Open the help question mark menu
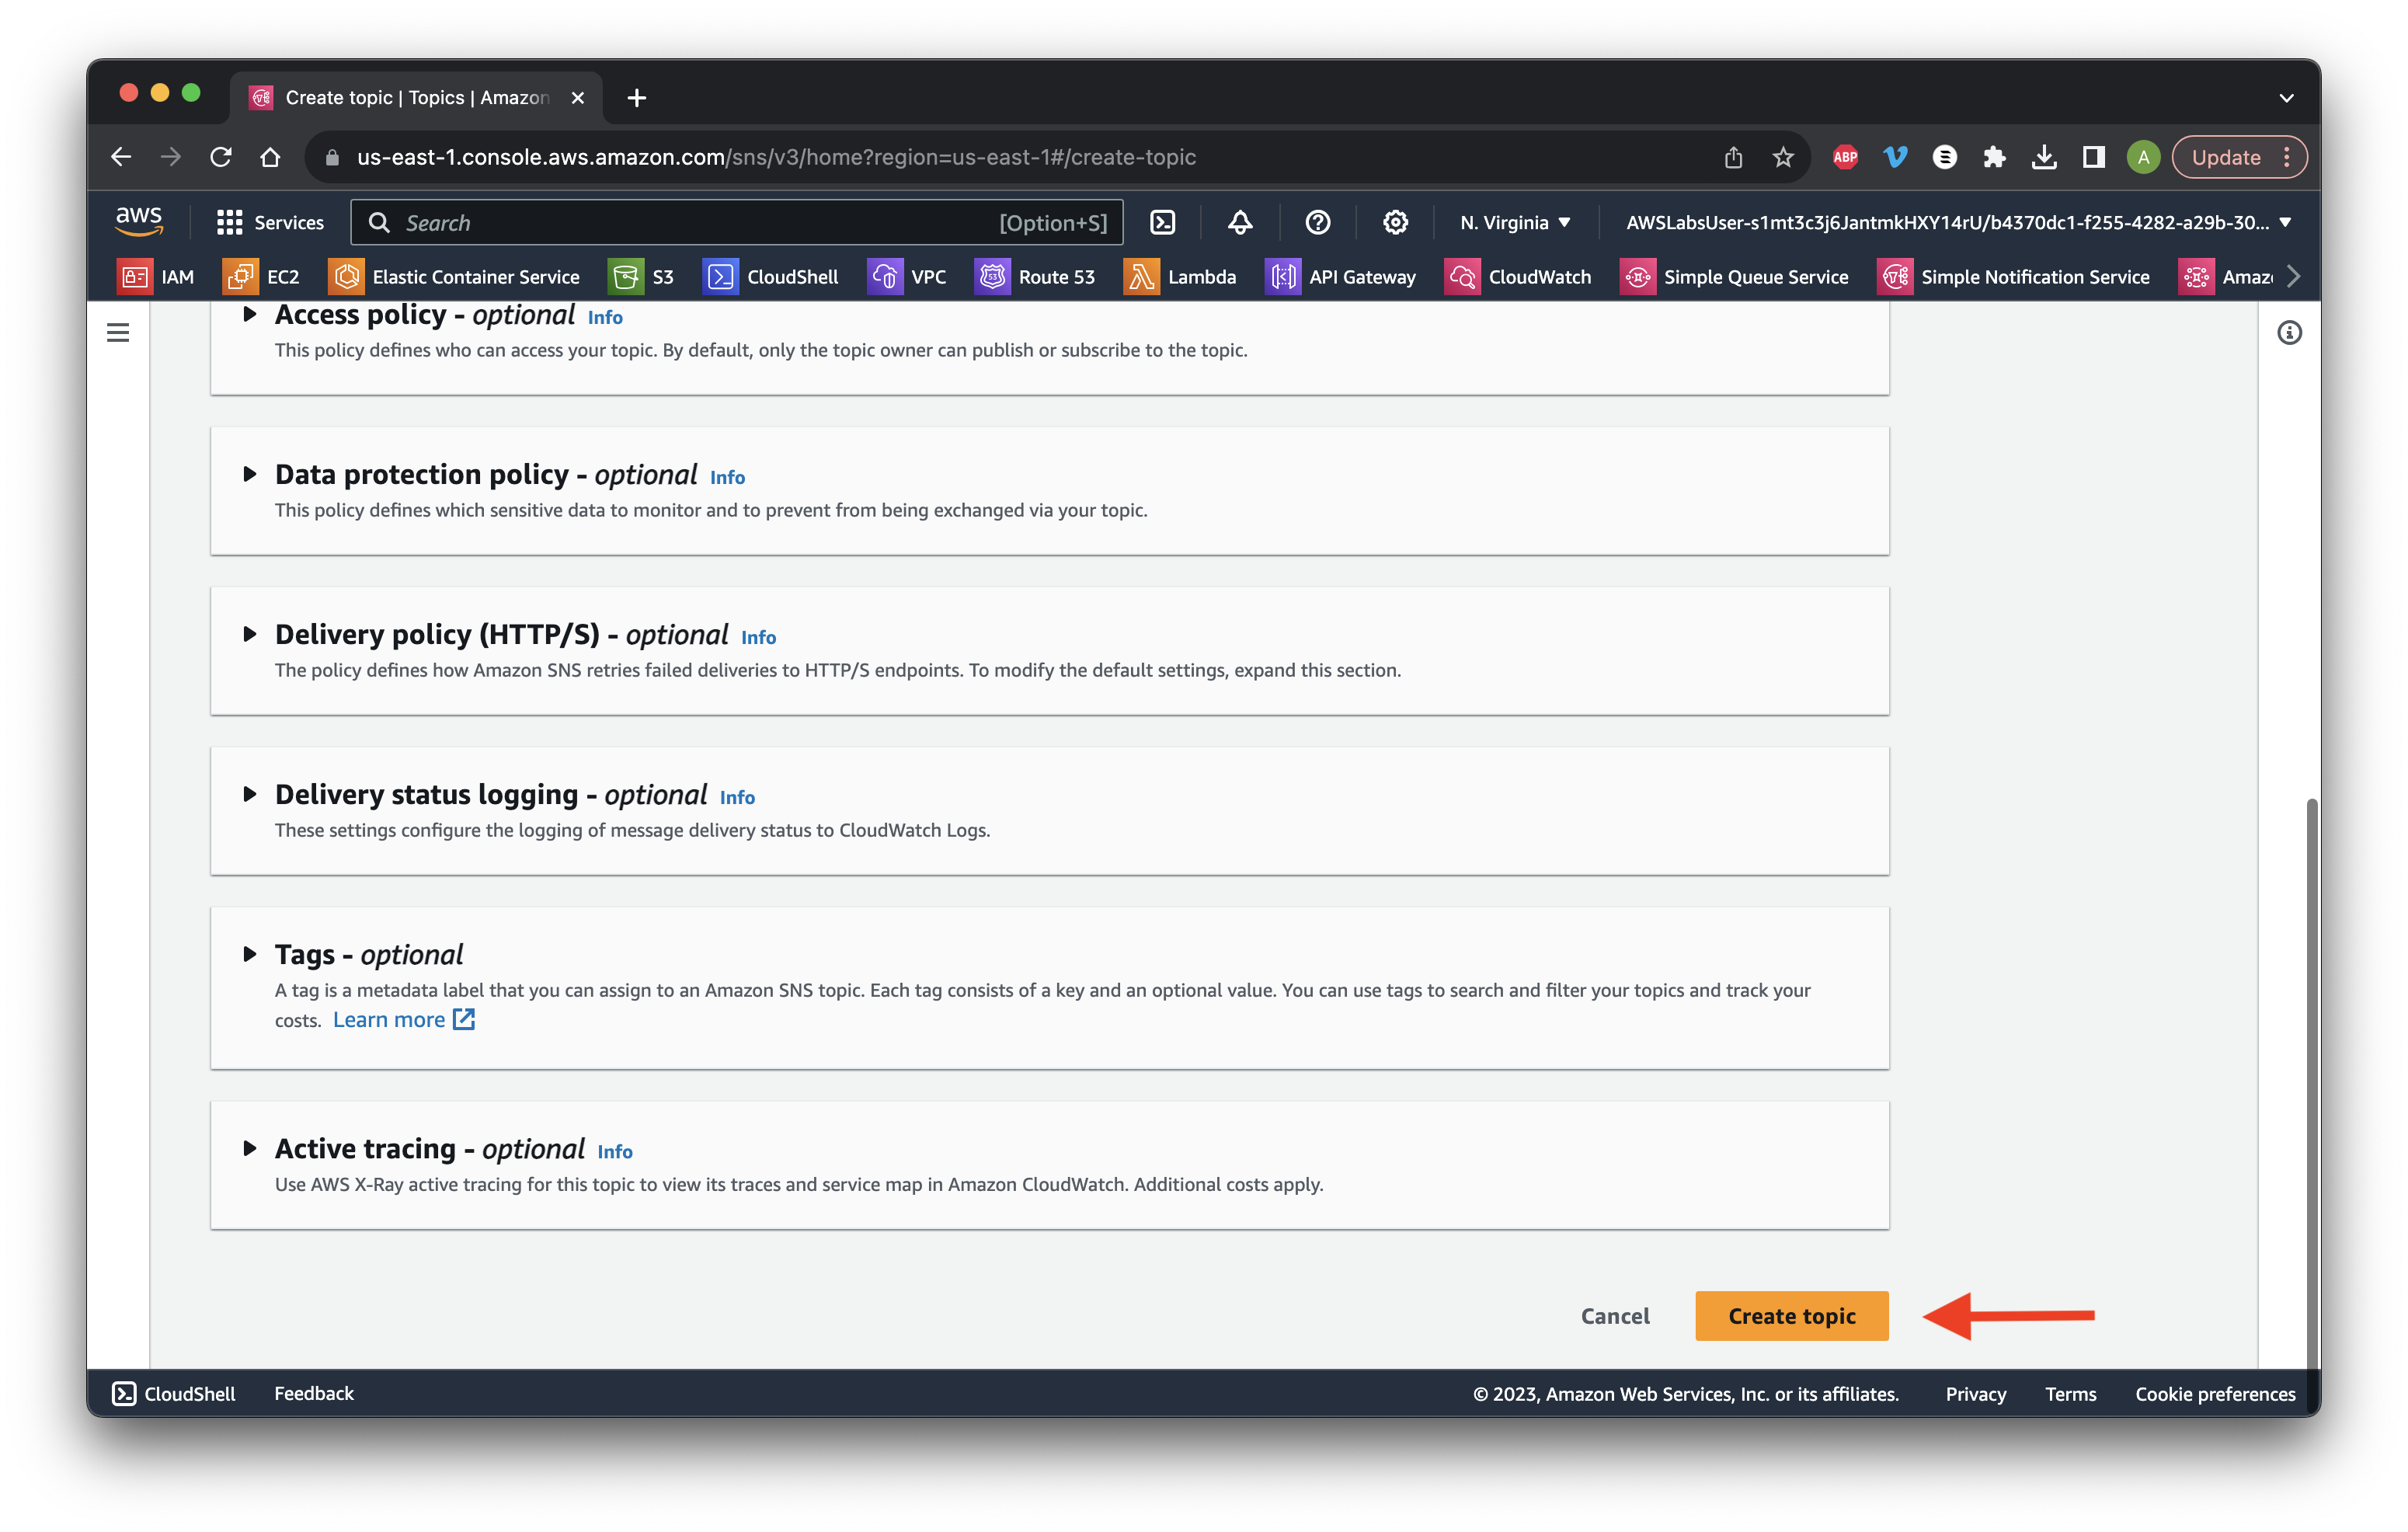The image size is (2408, 1532). [1318, 222]
